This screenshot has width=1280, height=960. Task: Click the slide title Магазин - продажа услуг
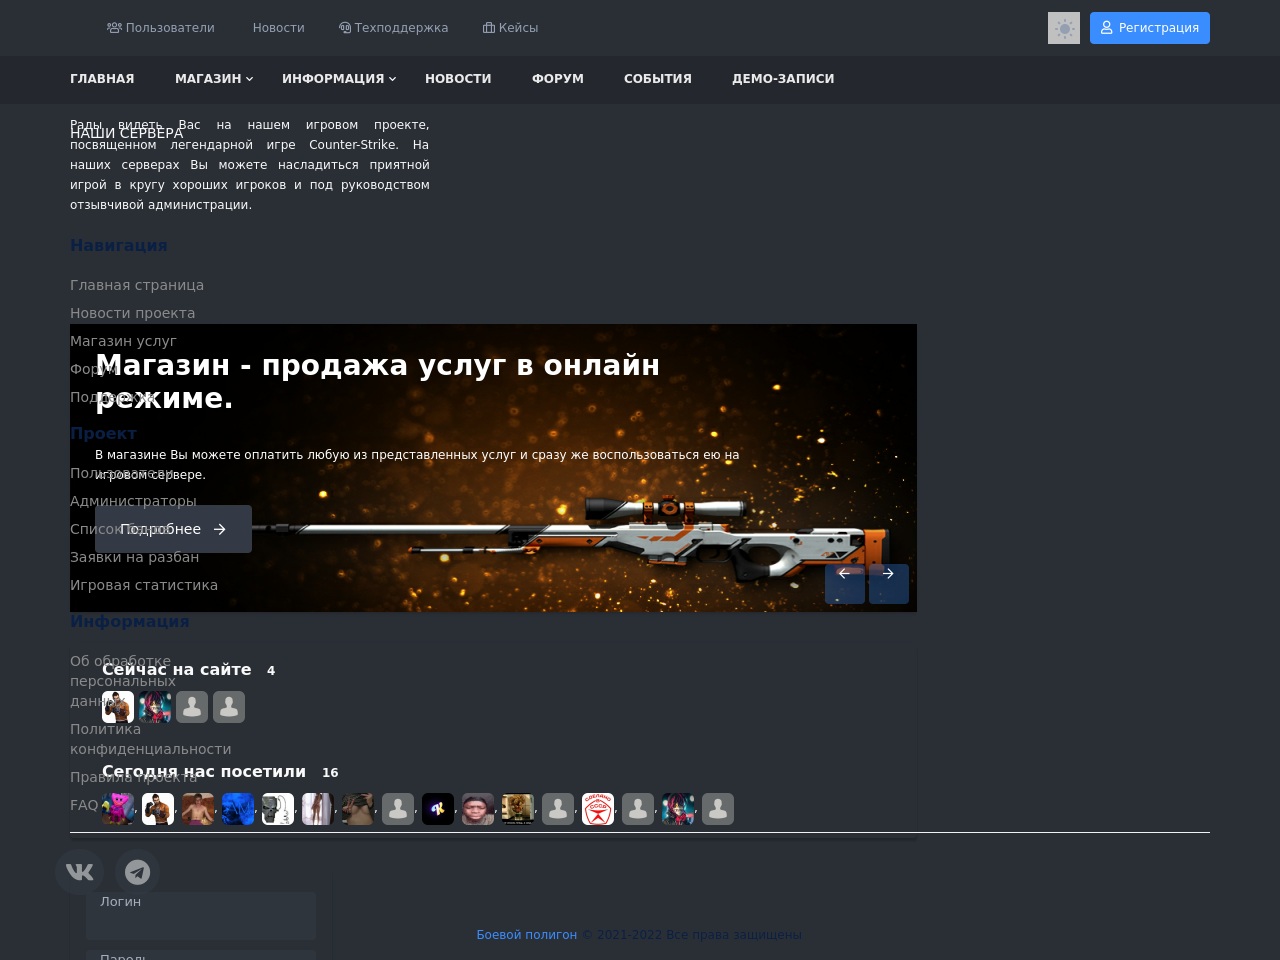pyautogui.click(x=378, y=382)
